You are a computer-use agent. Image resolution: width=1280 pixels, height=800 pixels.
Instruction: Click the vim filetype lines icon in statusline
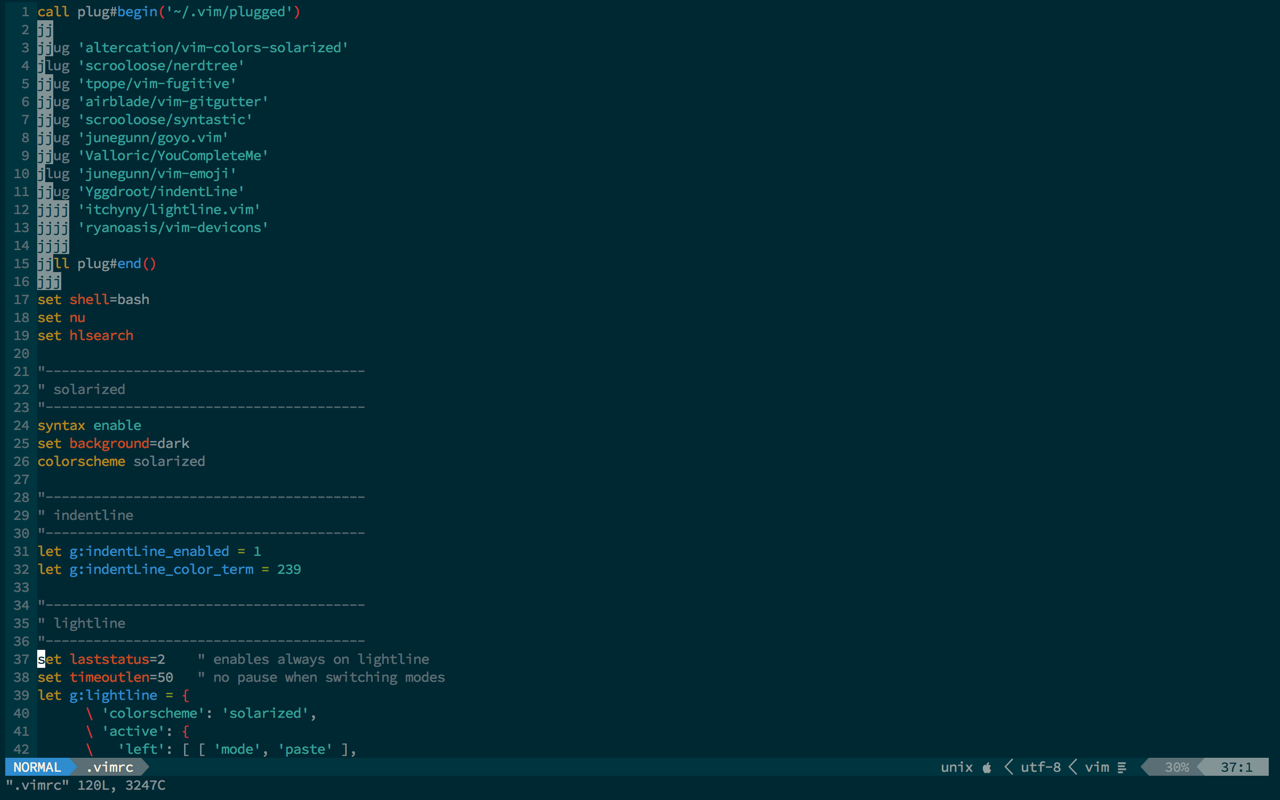click(x=1122, y=767)
